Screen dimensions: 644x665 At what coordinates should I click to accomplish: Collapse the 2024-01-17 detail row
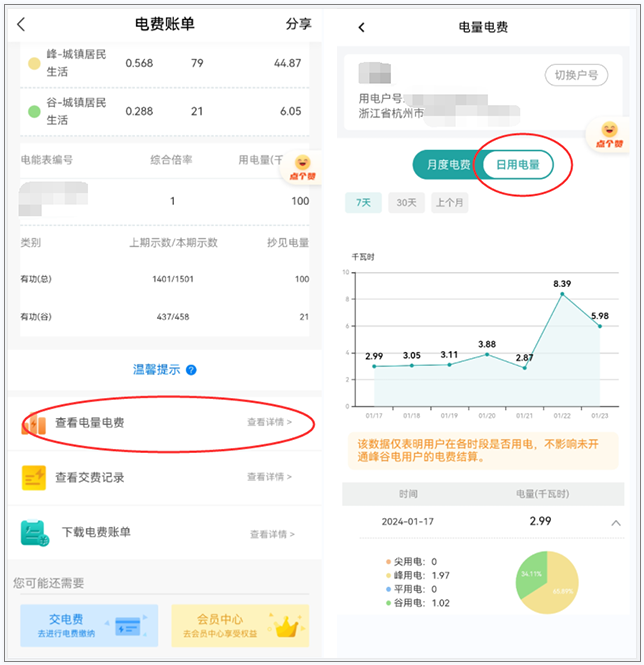[614, 522]
